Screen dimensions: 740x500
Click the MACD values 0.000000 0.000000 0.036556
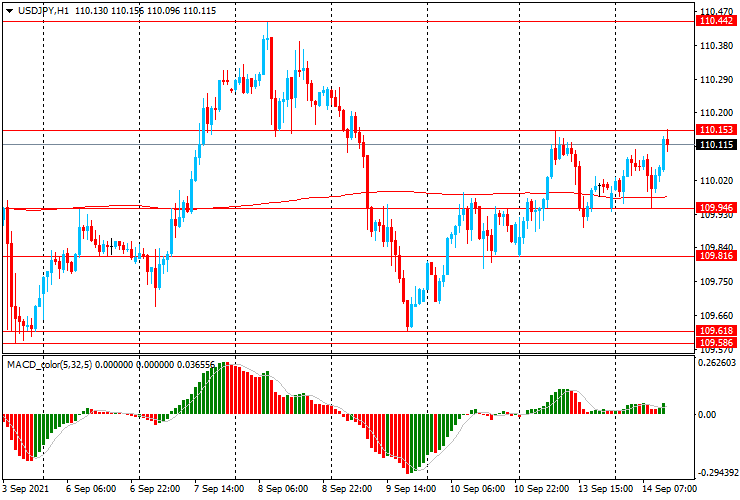click(x=155, y=365)
